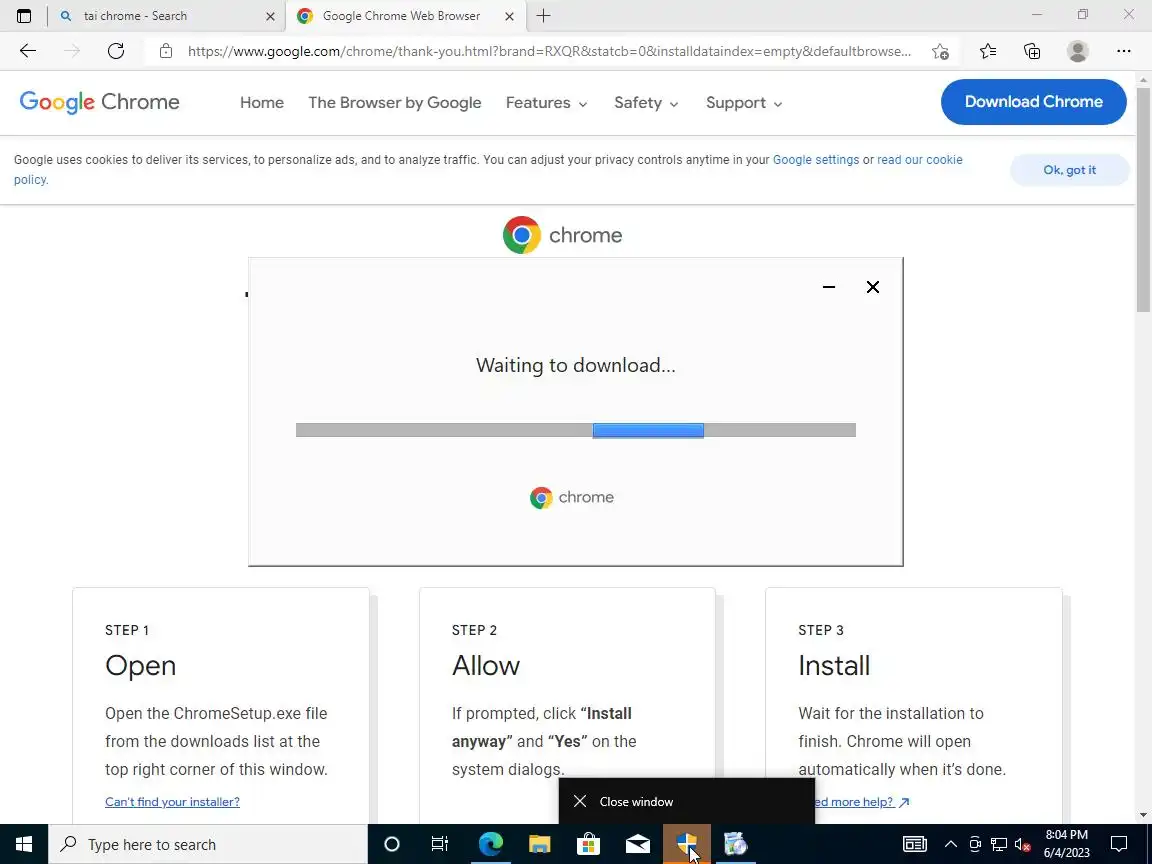The width and height of the screenshot is (1152, 864).
Task: Click the Chrome installer shield taskbar icon
Action: tap(686, 844)
